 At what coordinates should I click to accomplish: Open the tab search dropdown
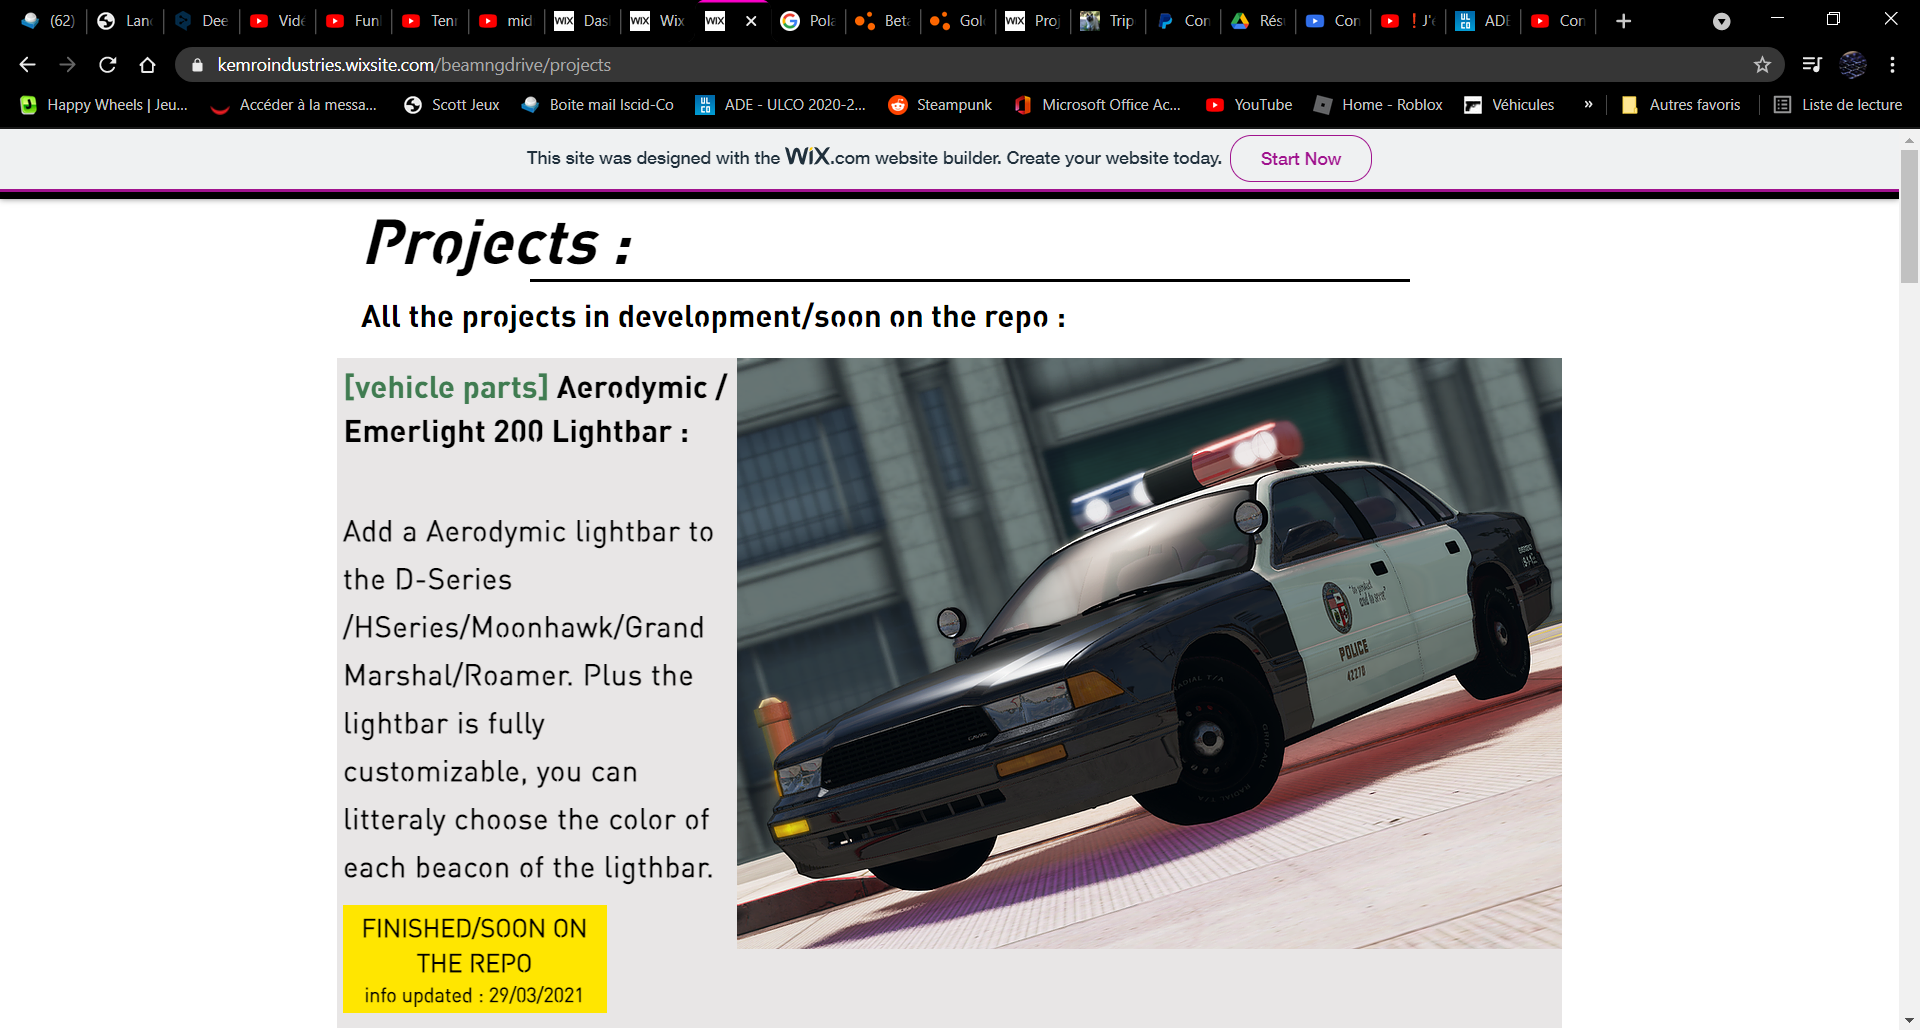(x=1721, y=21)
